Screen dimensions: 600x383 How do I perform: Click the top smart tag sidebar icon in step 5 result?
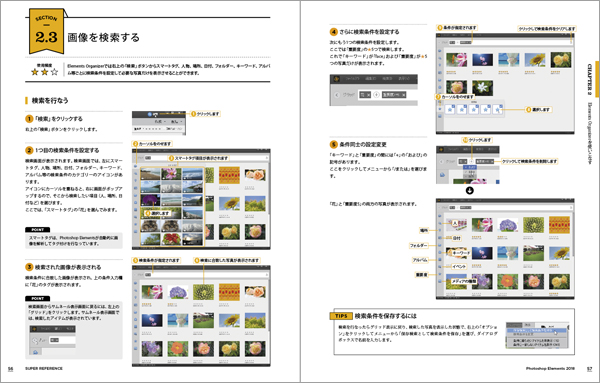(440, 216)
